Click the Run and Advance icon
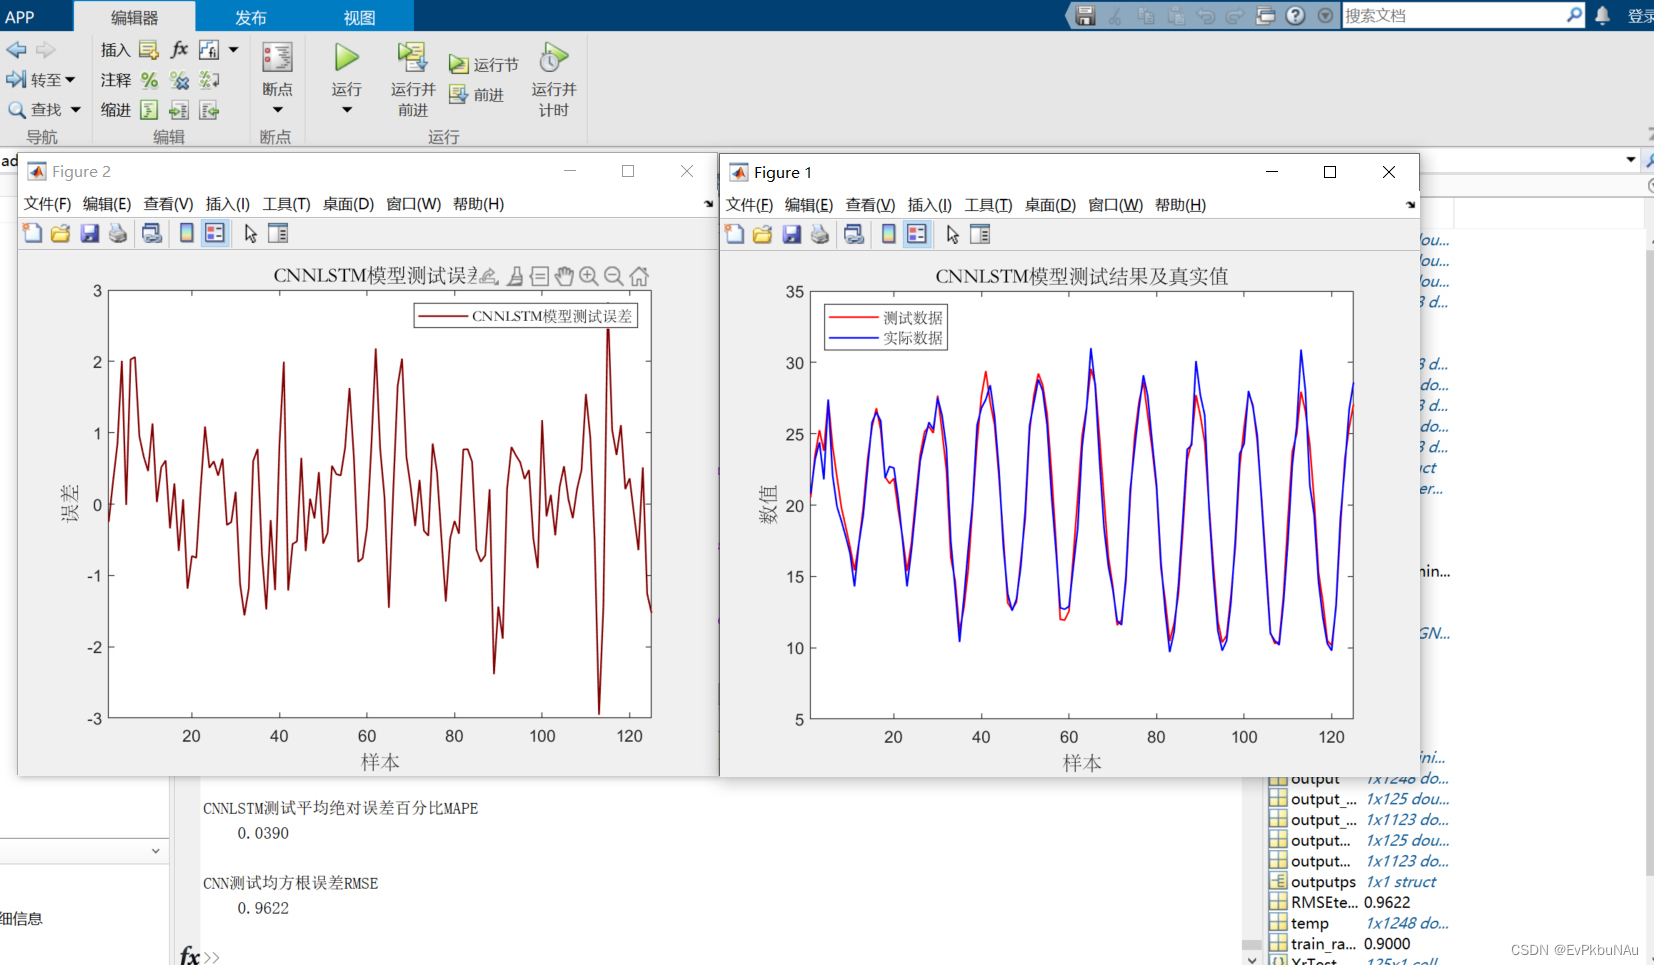Screen dimensions: 1654x965 coord(412,57)
